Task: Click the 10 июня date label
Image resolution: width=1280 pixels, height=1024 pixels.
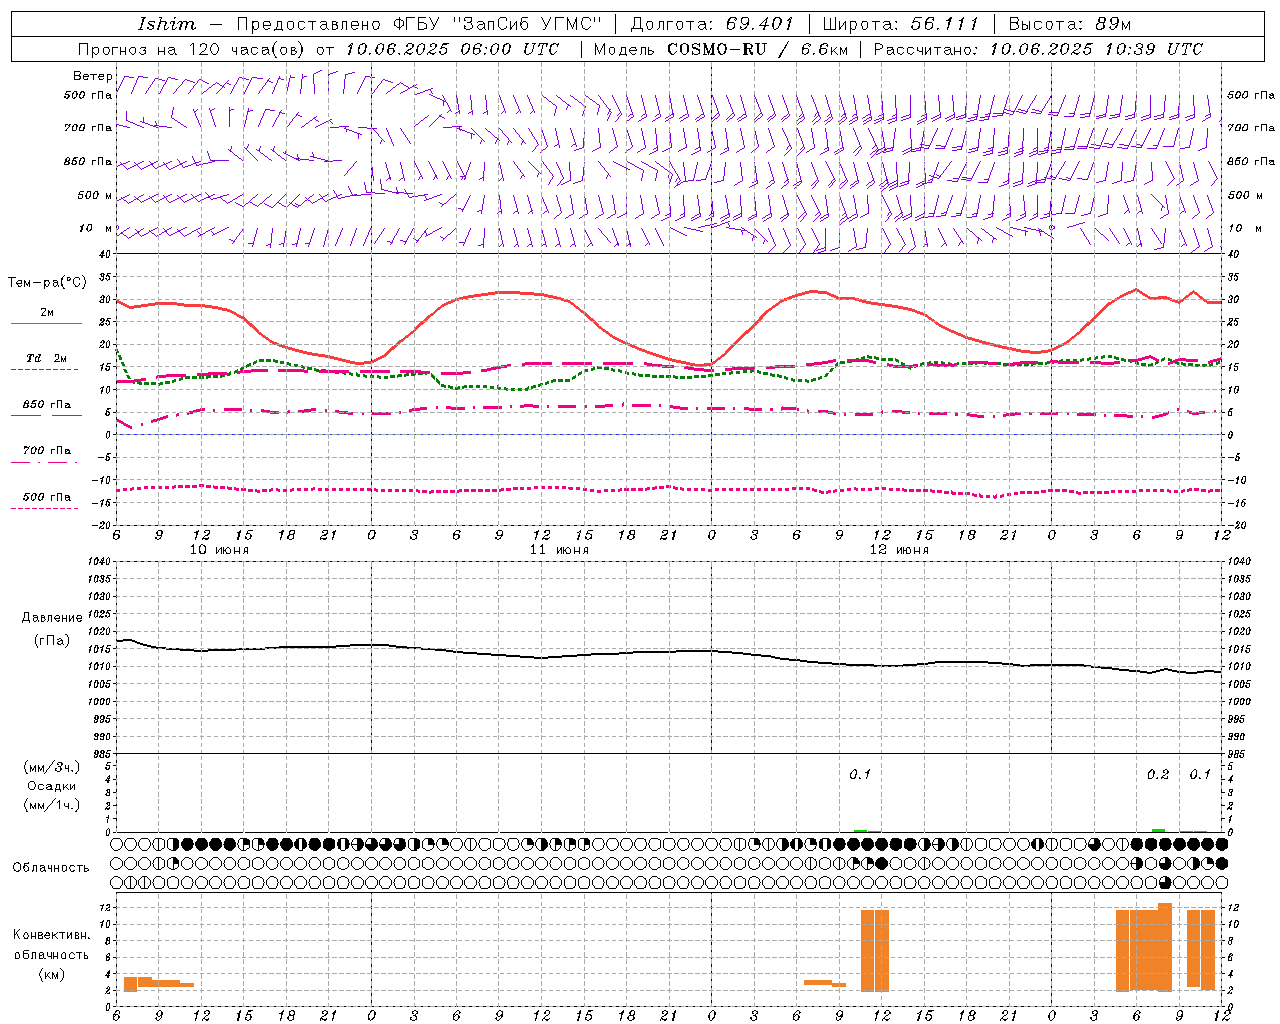Action: click(219, 550)
